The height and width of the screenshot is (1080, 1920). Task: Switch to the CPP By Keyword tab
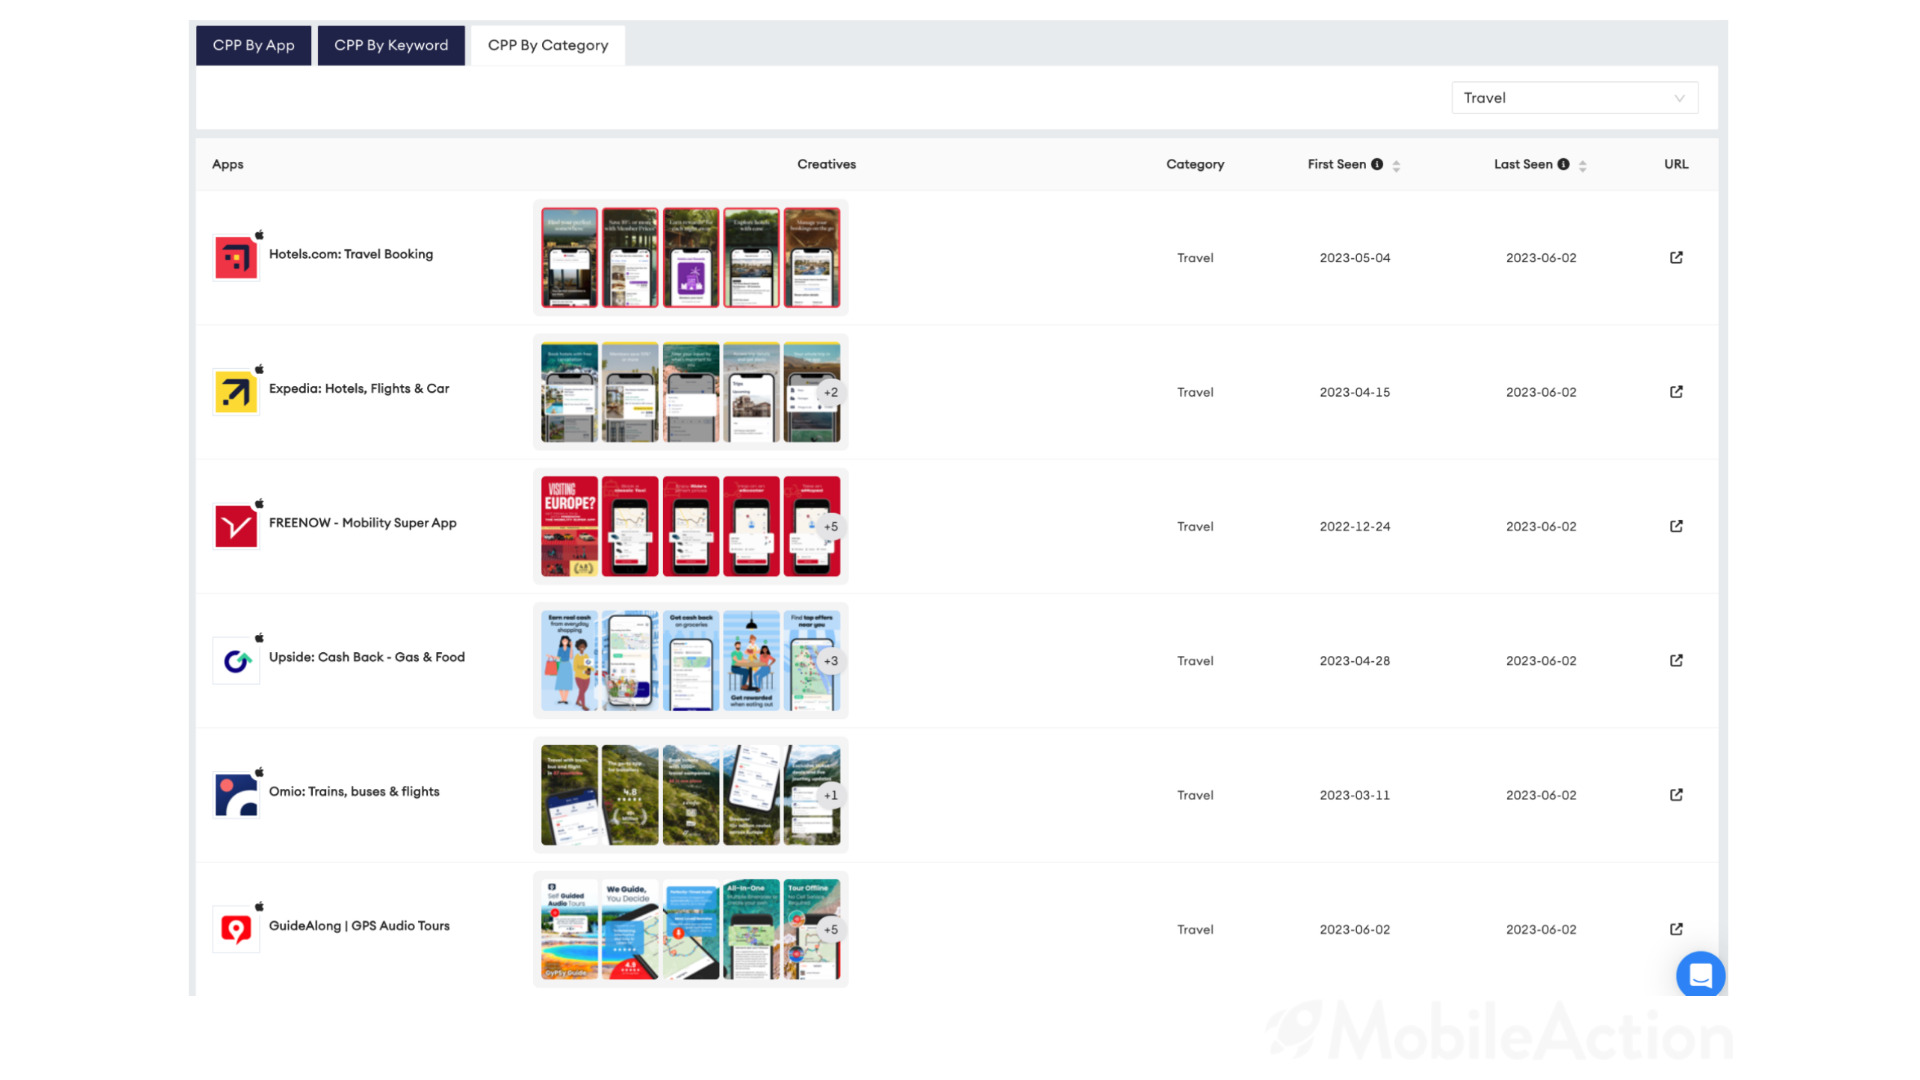coord(391,45)
